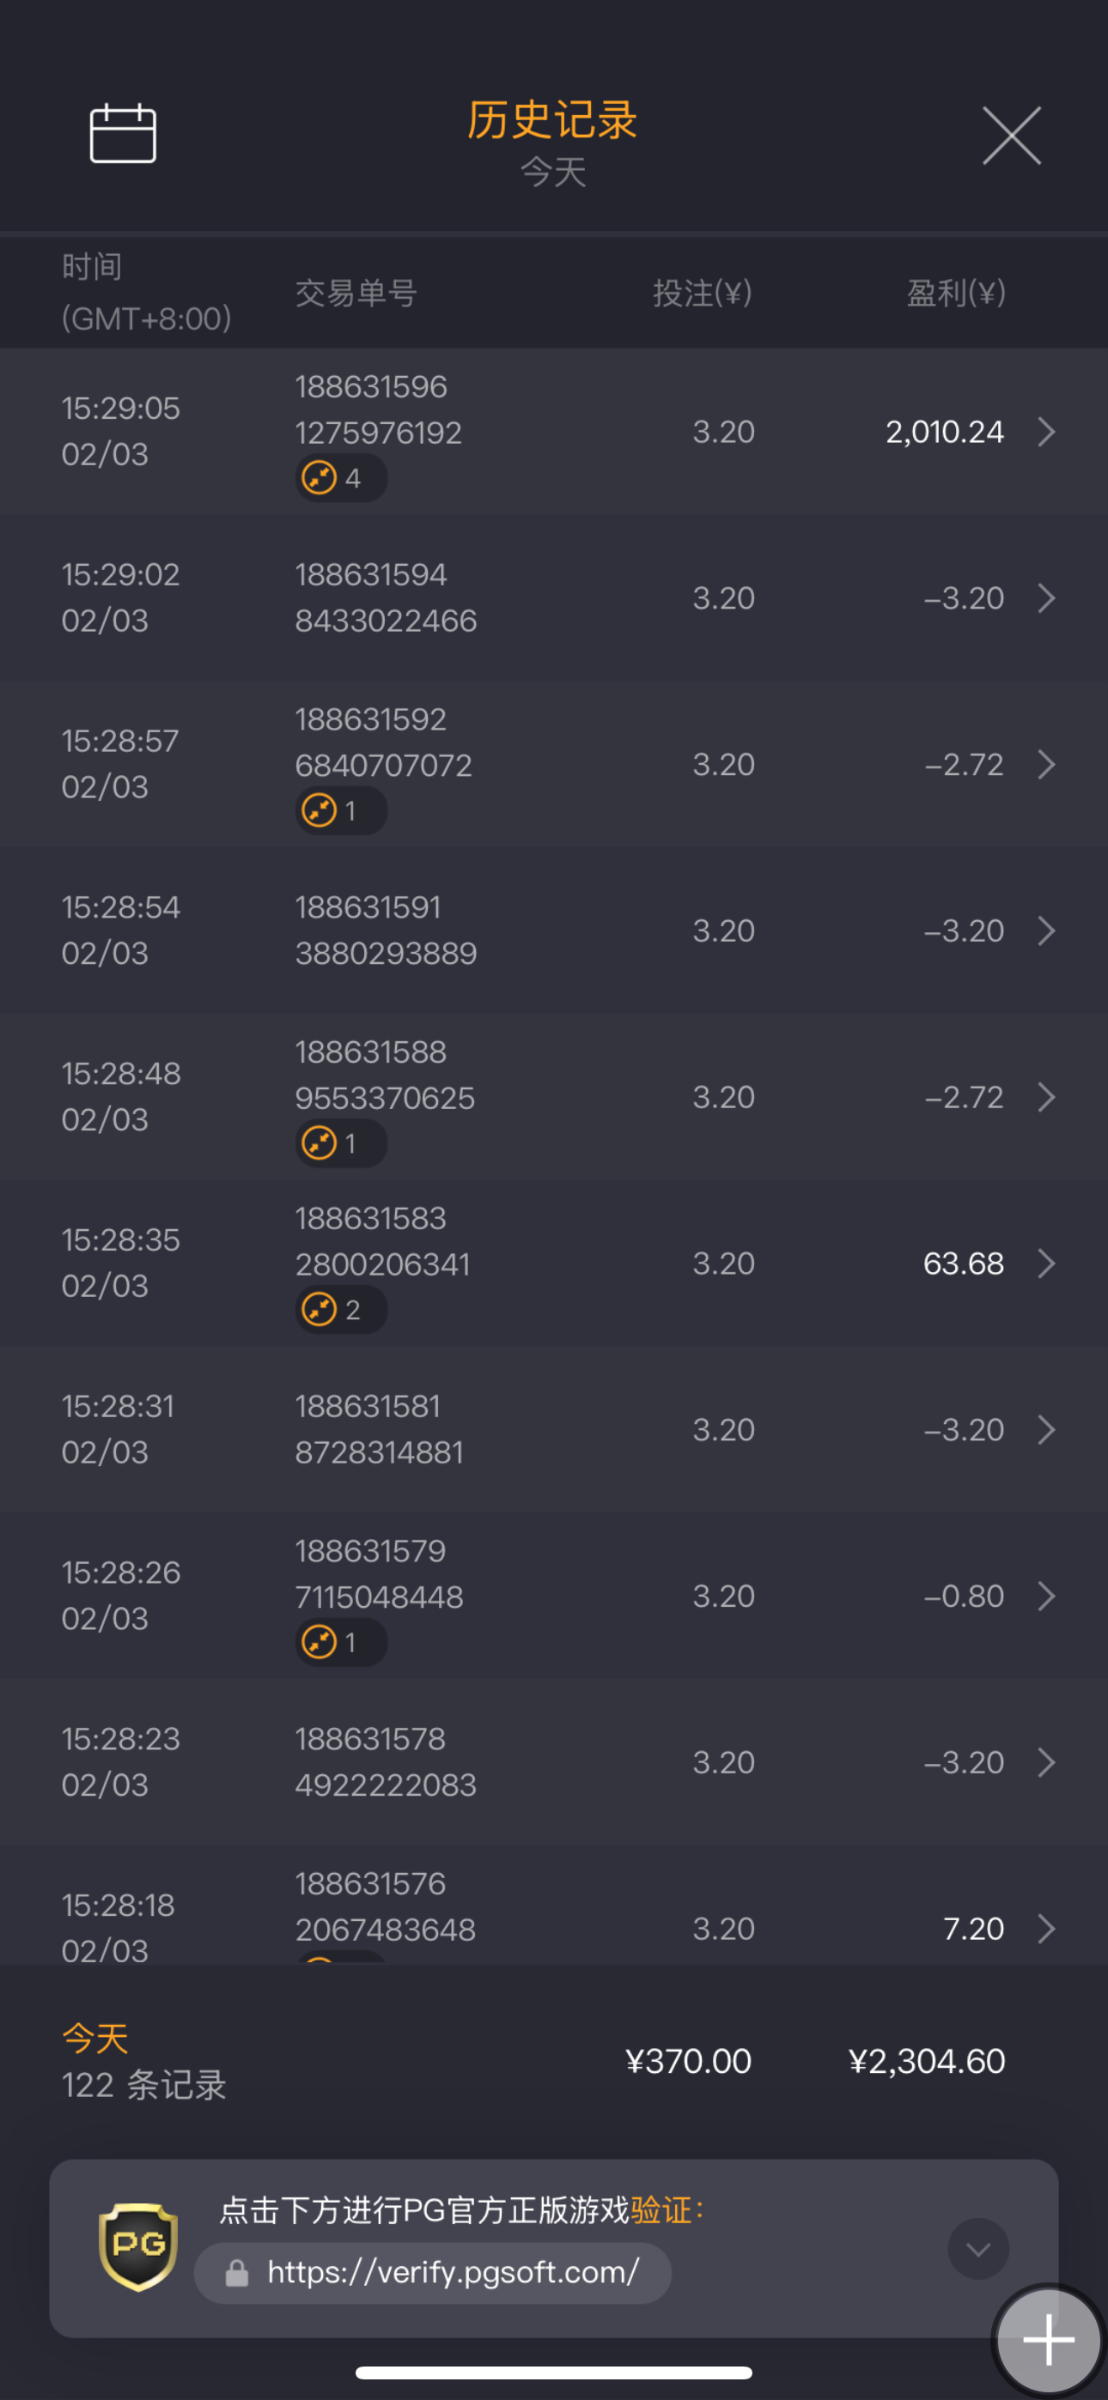Select the 15:28:54 transaction row
The image size is (1108, 2400).
point(553,931)
